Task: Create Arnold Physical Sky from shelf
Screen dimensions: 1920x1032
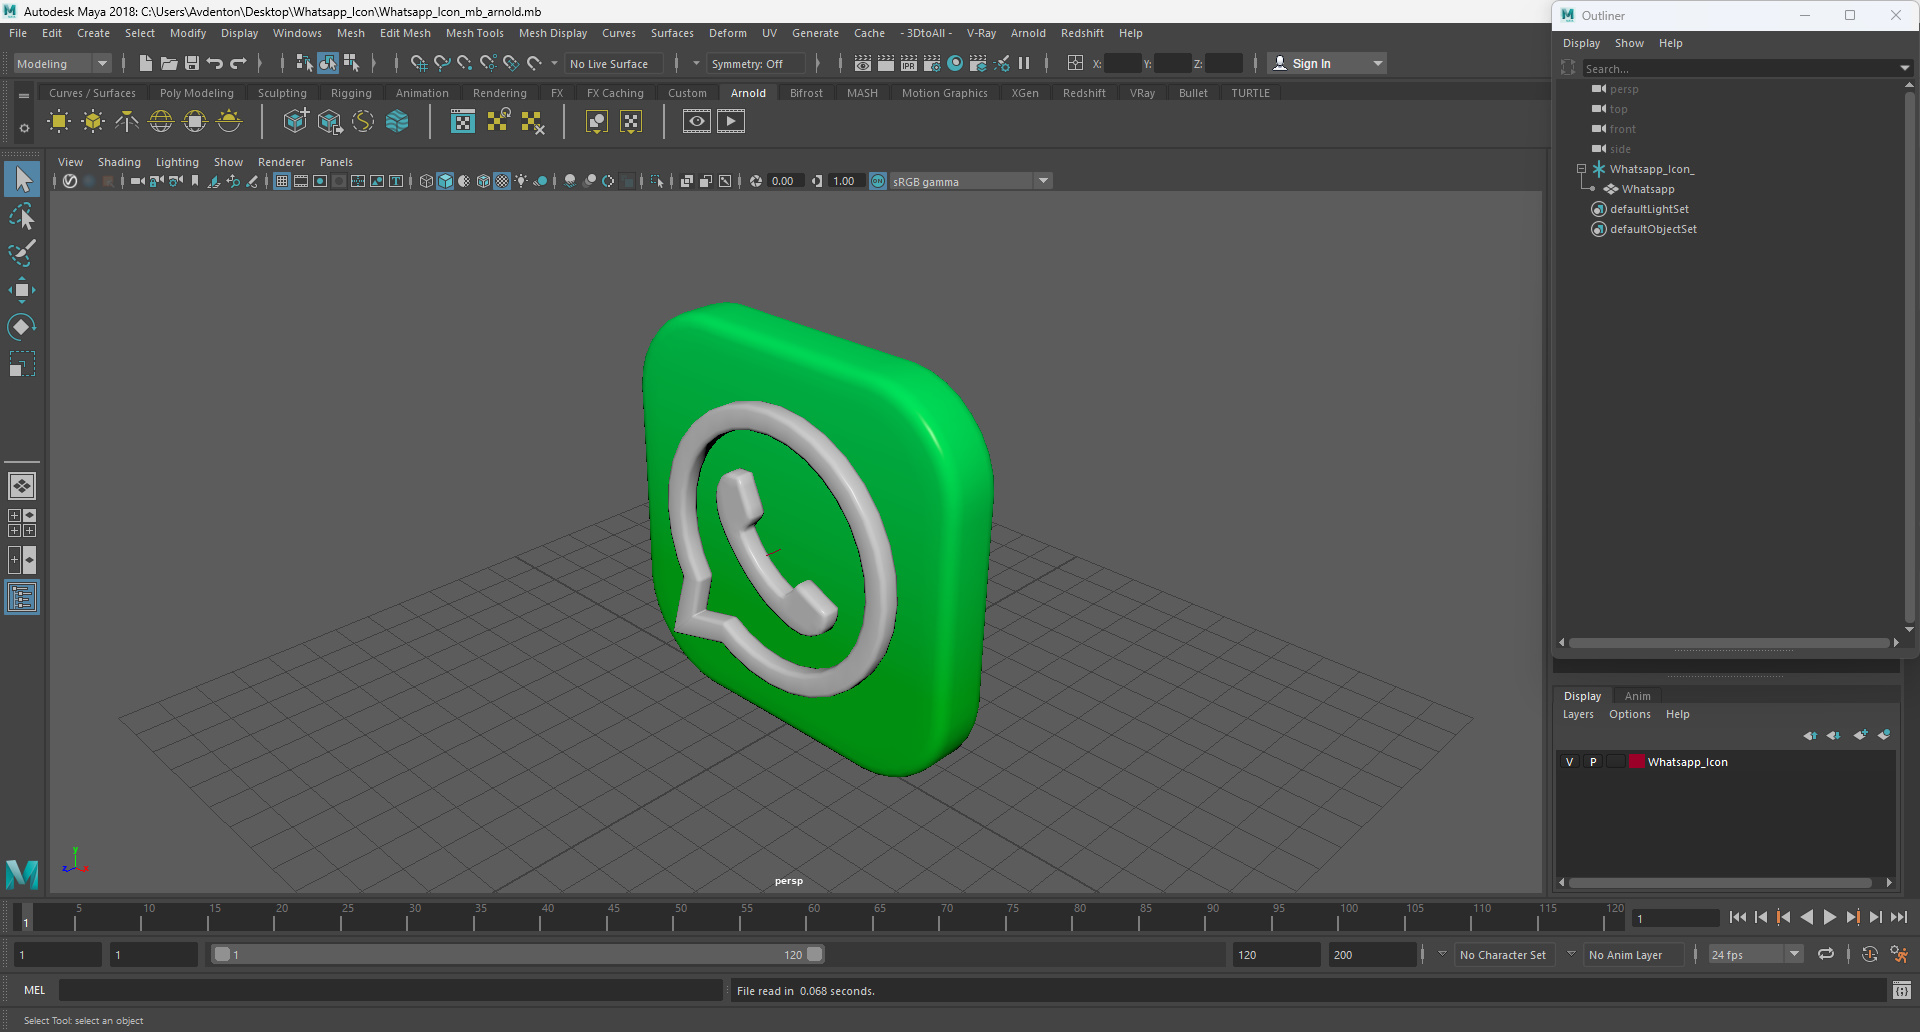Action: 229,122
